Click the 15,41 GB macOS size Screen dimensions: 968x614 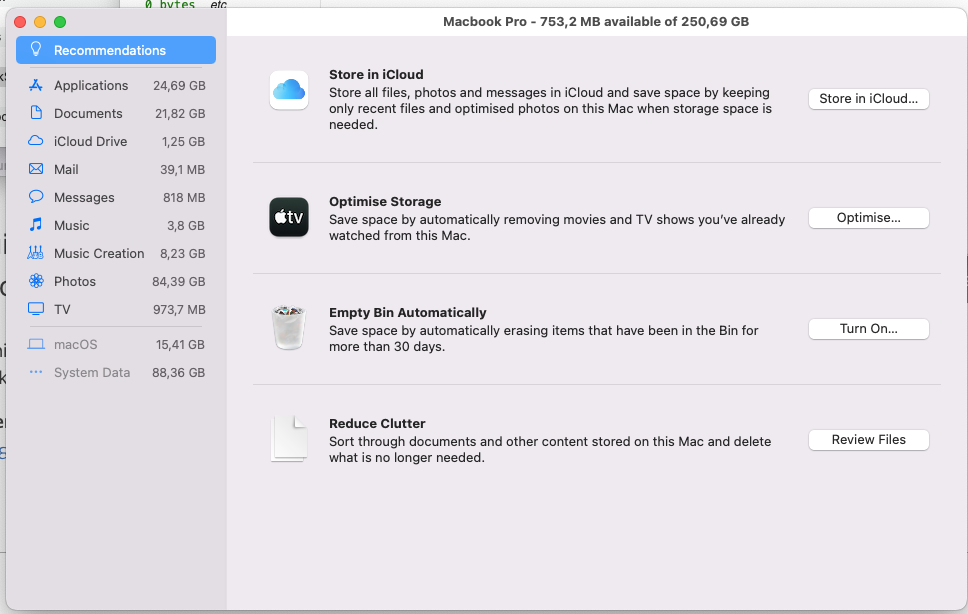pyautogui.click(x=180, y=345)
